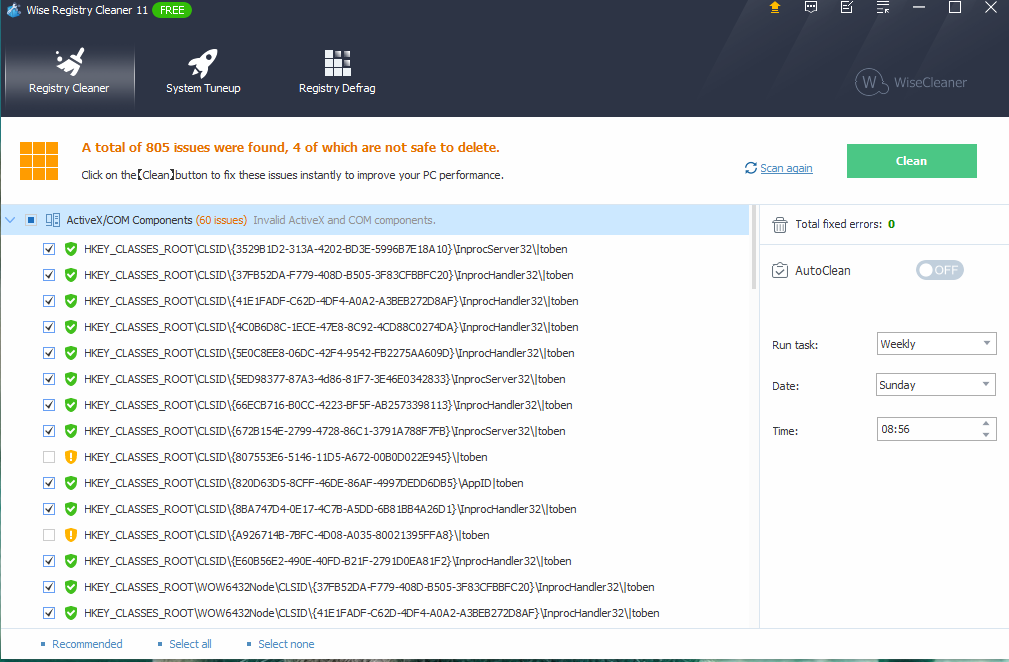Viewport: 1009px width, 662px height.
Task: Check the {A926714B-7BFC entry checkbox
Action: pos(49,535)
